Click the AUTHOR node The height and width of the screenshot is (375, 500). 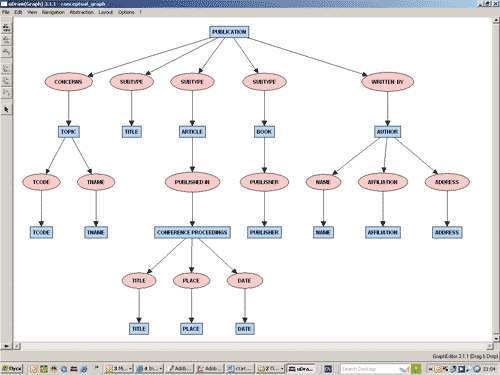click(x=387, y=132)
